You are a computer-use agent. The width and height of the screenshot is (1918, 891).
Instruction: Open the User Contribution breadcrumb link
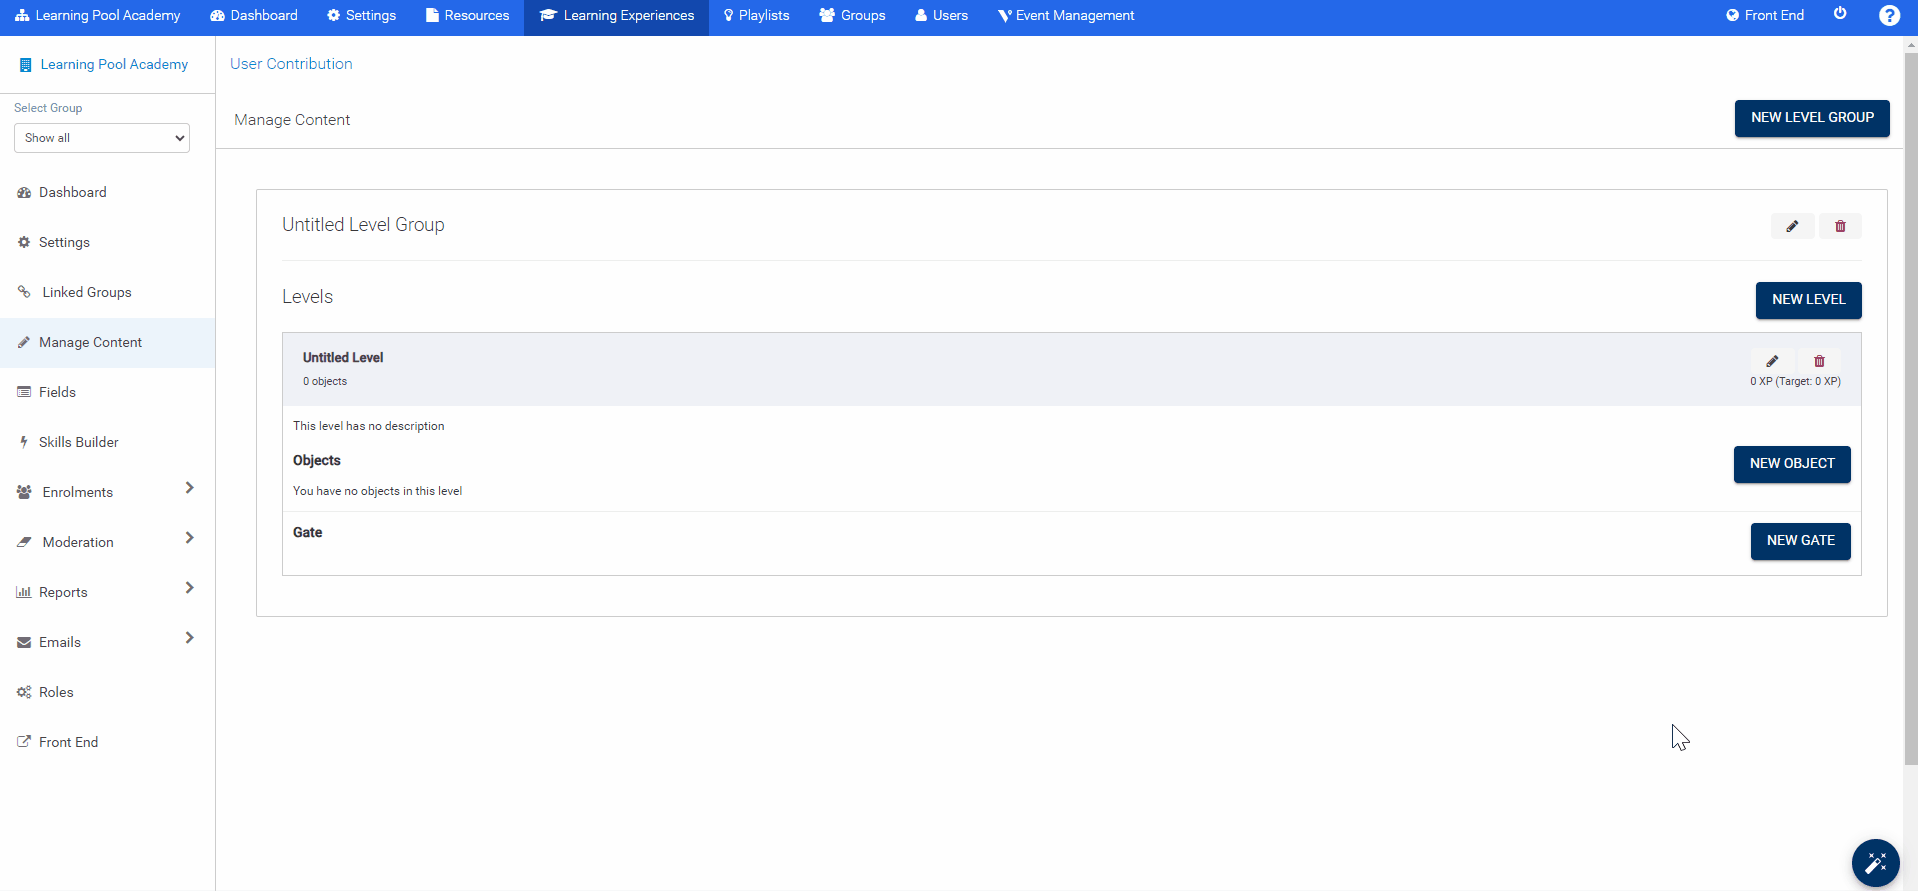[x=291, y=64]
